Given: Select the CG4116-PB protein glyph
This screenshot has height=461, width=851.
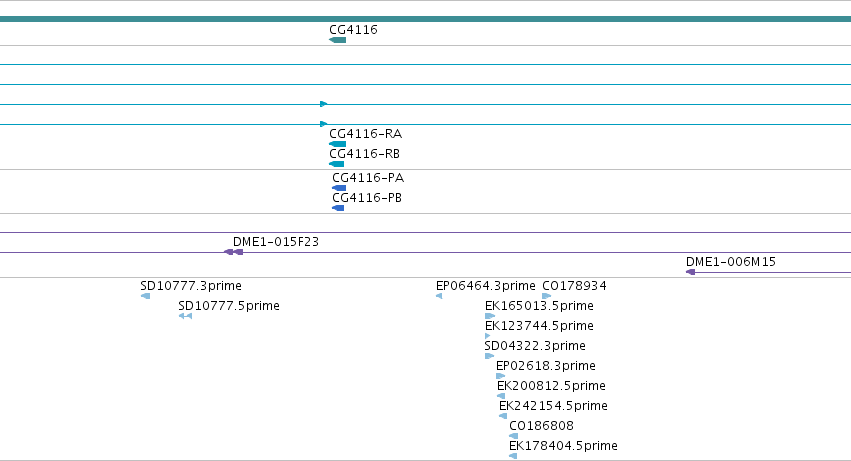Looking at the screenshot, I should point(338,208).
